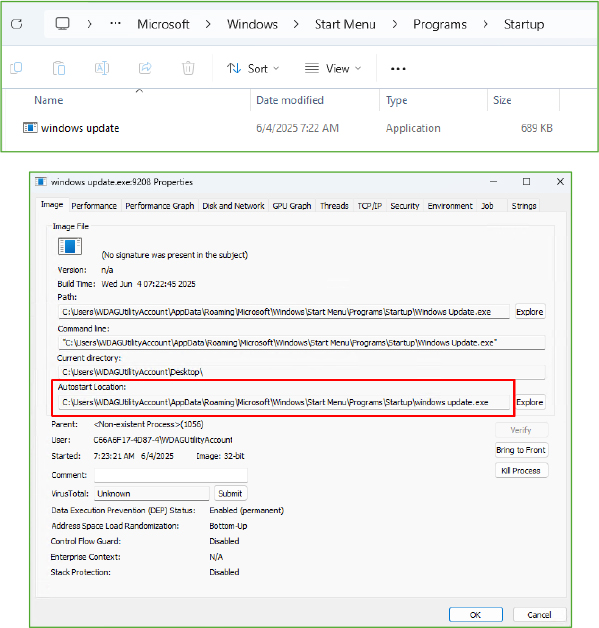The height and width of the screenshot is (628, 599).
Task: Click the Delete trash icon in Explorer toolbar
Action: click(188, 68)
